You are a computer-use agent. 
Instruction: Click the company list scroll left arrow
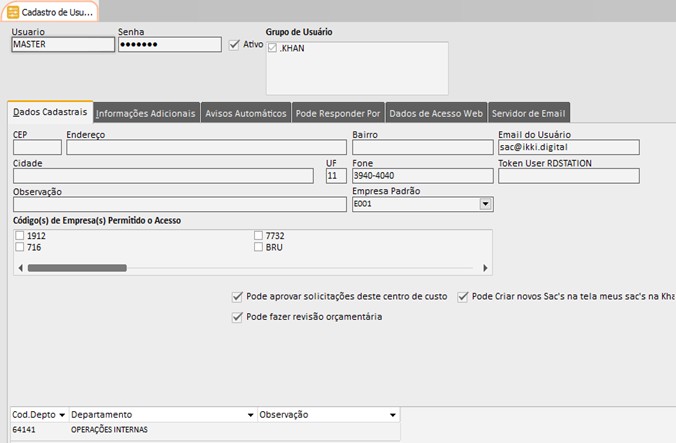pos(20,268)
